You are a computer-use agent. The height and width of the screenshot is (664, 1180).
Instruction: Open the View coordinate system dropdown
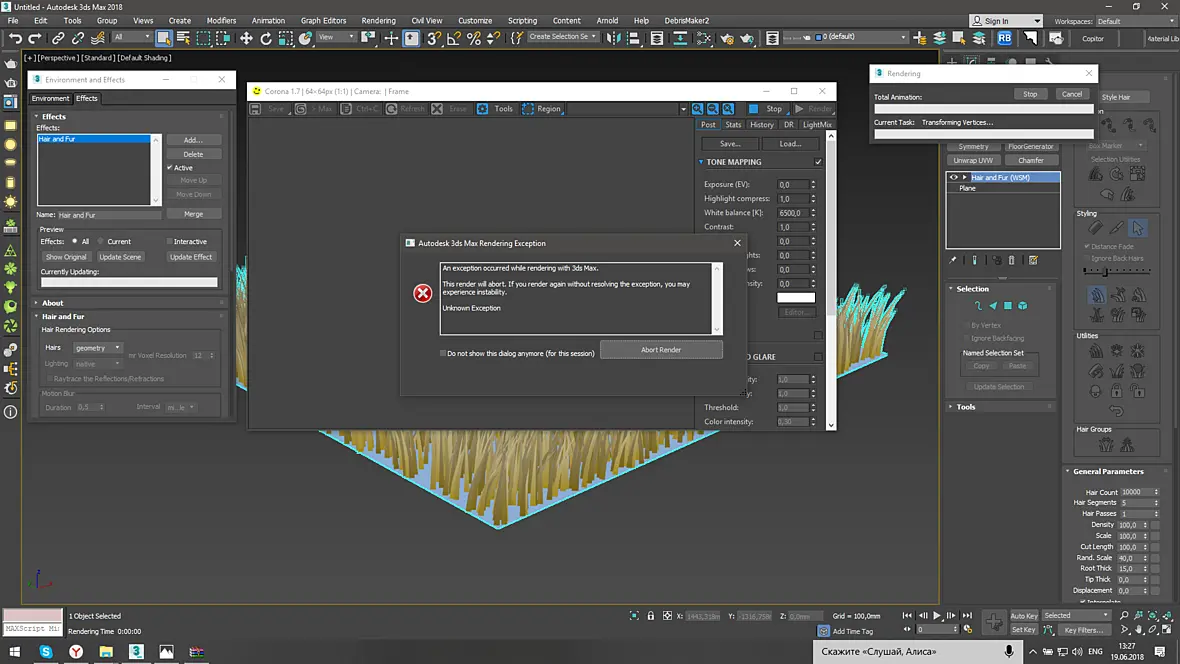coord(336,38)
